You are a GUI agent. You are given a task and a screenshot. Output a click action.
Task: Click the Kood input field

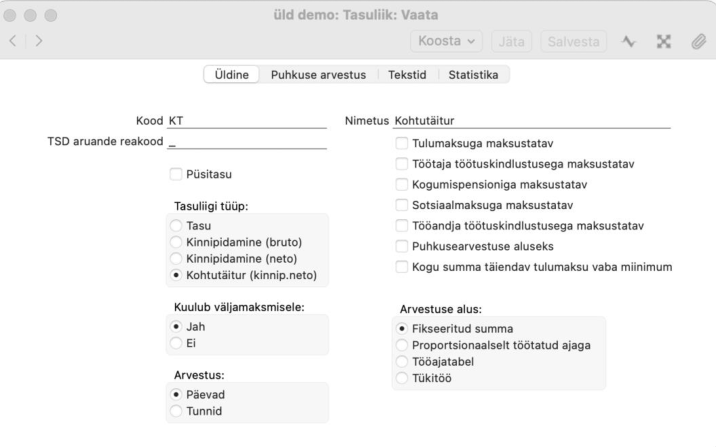[247, 121]
